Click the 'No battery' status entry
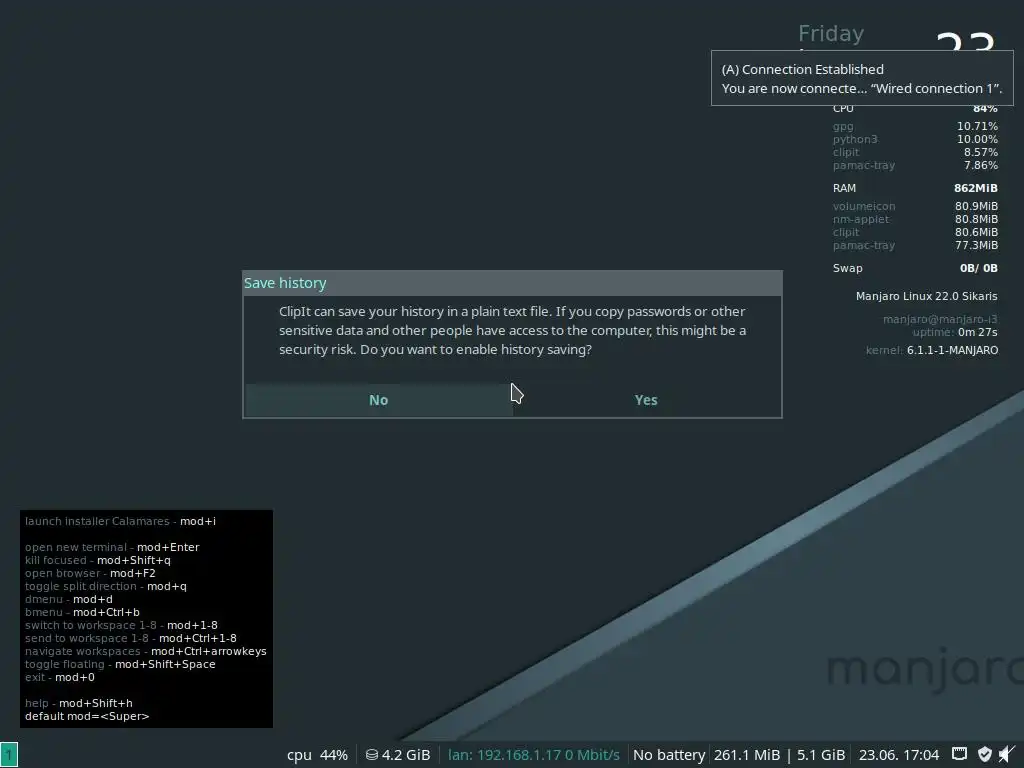This screenshot has width=1024, height=768. (669, 755)
